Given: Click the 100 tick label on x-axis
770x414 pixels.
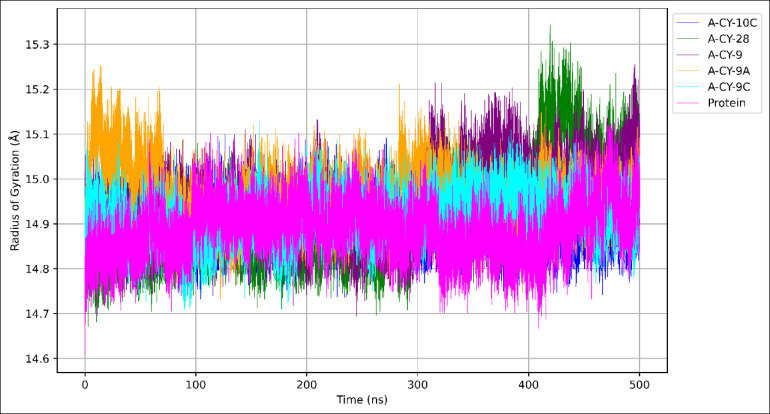Looking at the screenshot, I should pos(196,383).
